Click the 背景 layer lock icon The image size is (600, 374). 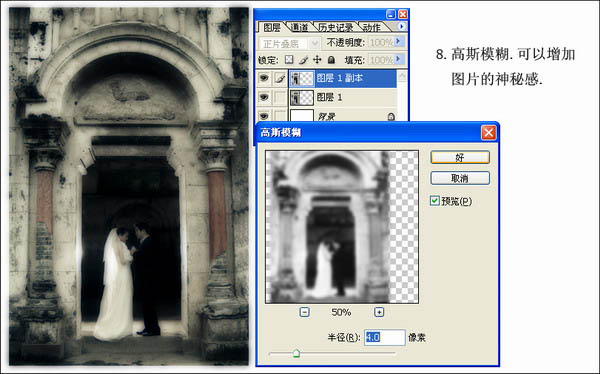point(391,116)
